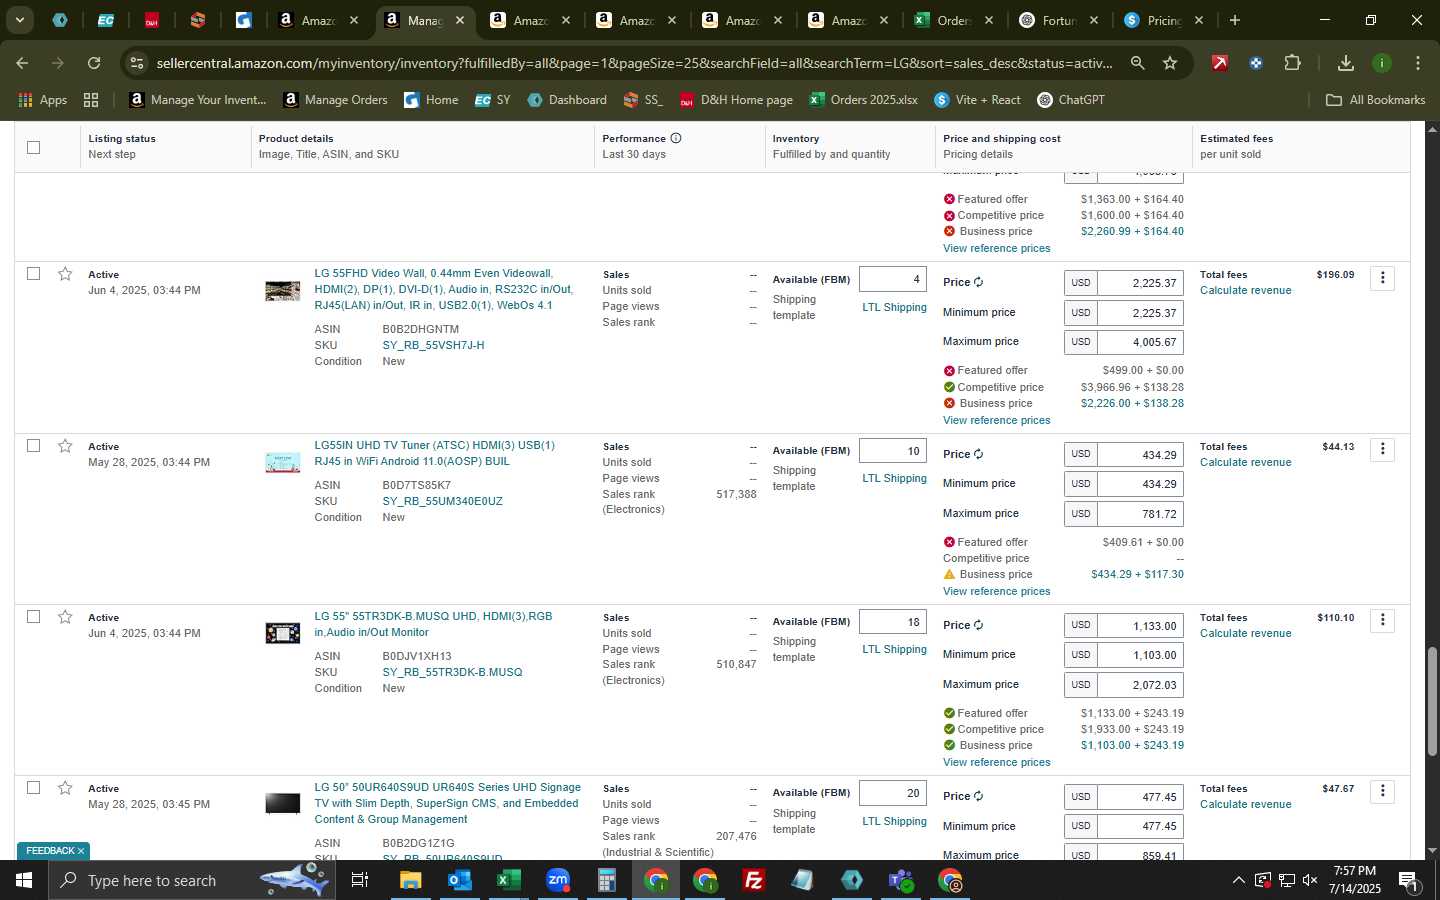This screenshot has width=1440, height=900.
Task: Click the browser back arrow
Action: 22,63
